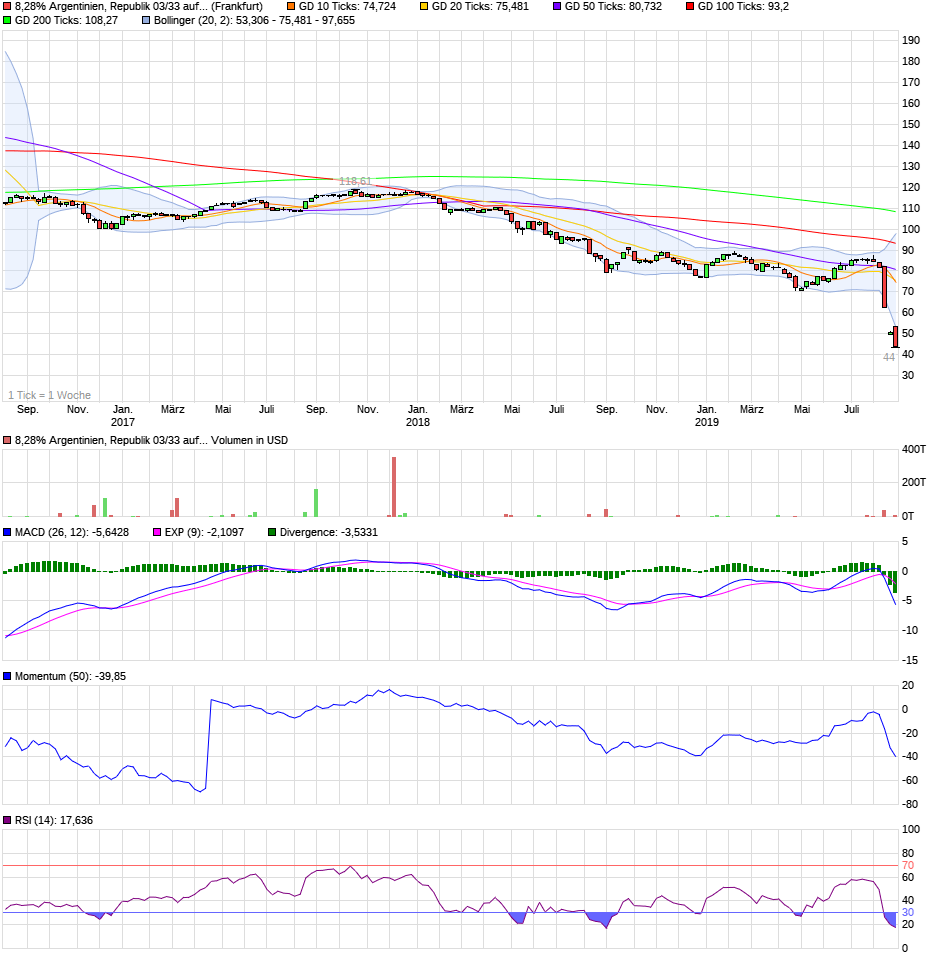Select the GD 10 Ticks: 74,724 label

click(x=347, y=7)
